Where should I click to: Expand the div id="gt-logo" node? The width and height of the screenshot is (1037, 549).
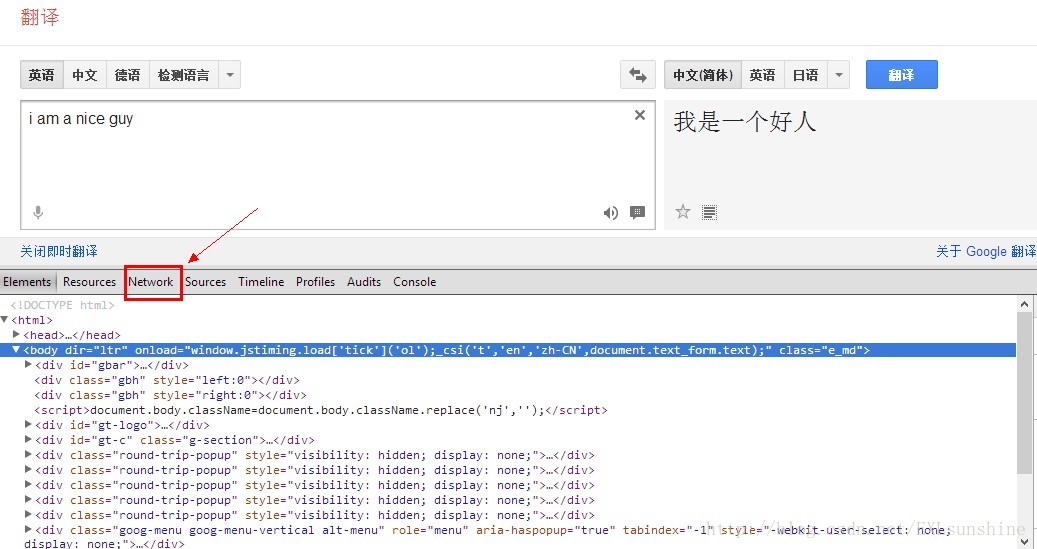tap(28, 425)
